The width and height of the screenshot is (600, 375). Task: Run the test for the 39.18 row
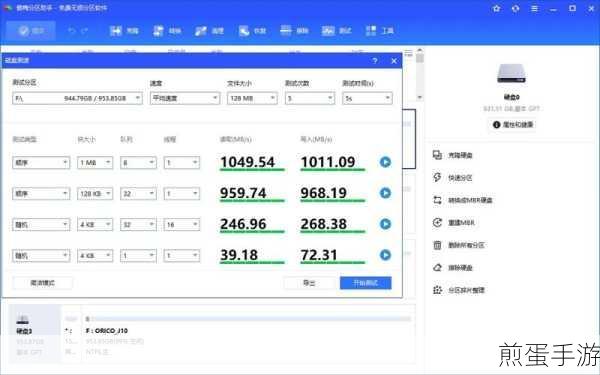[385, 255]
